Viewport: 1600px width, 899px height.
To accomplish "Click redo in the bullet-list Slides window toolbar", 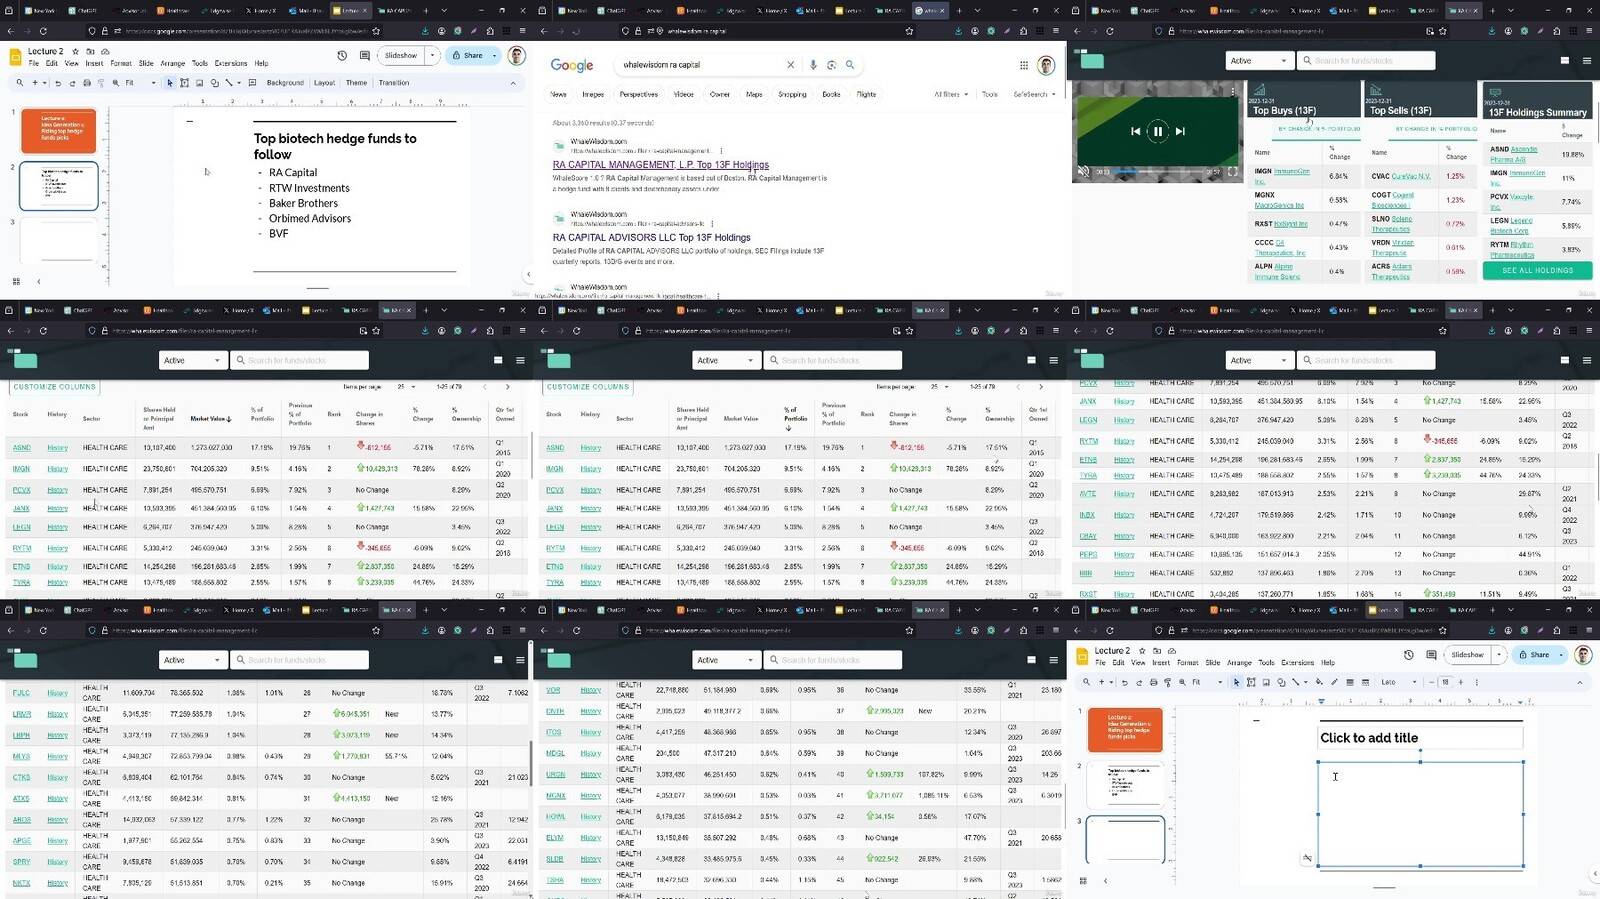I will [x=72, y=83].
